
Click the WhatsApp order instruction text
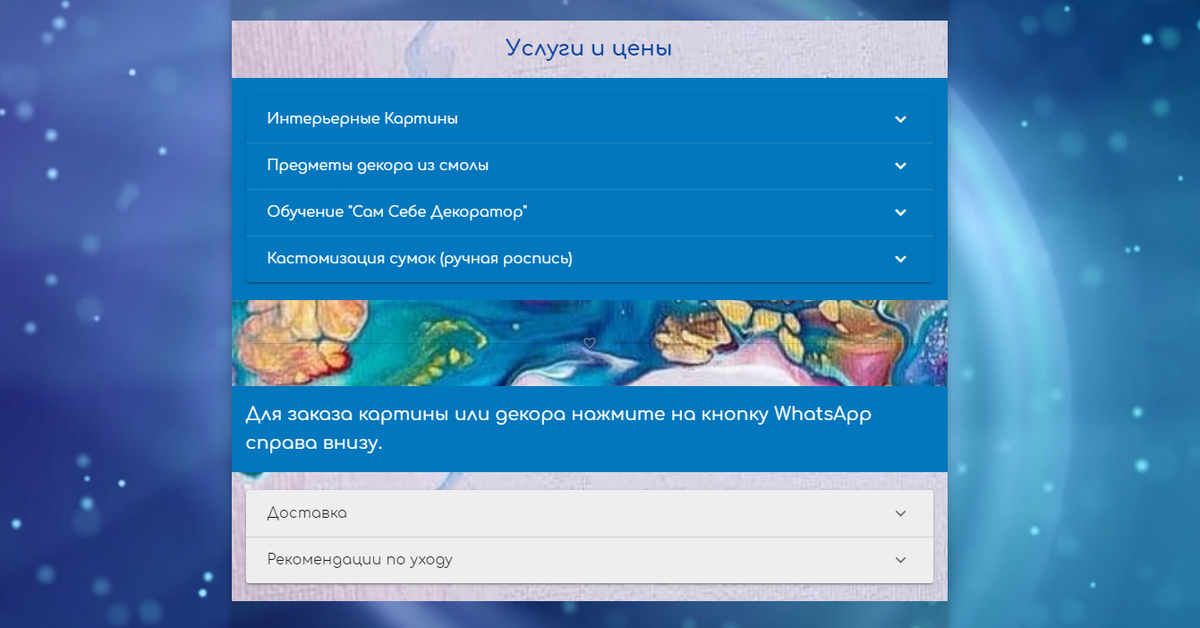[x=558, y=429]
